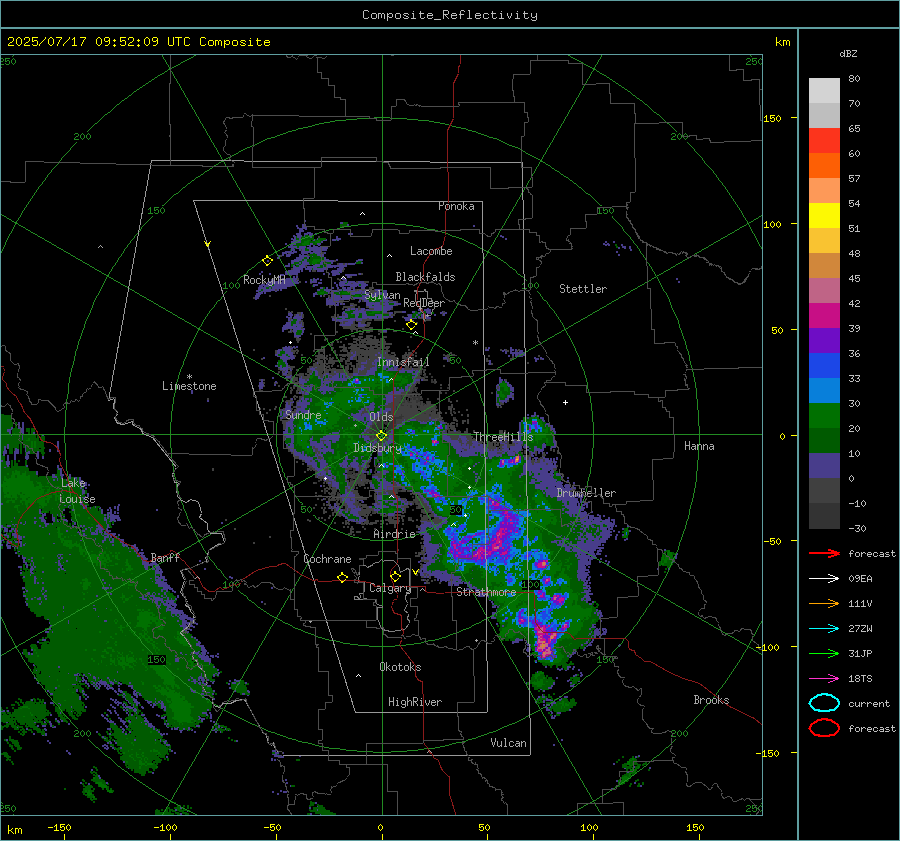Click the Sylvan label
Screen dimensions: 900x841
click(382, 295)
